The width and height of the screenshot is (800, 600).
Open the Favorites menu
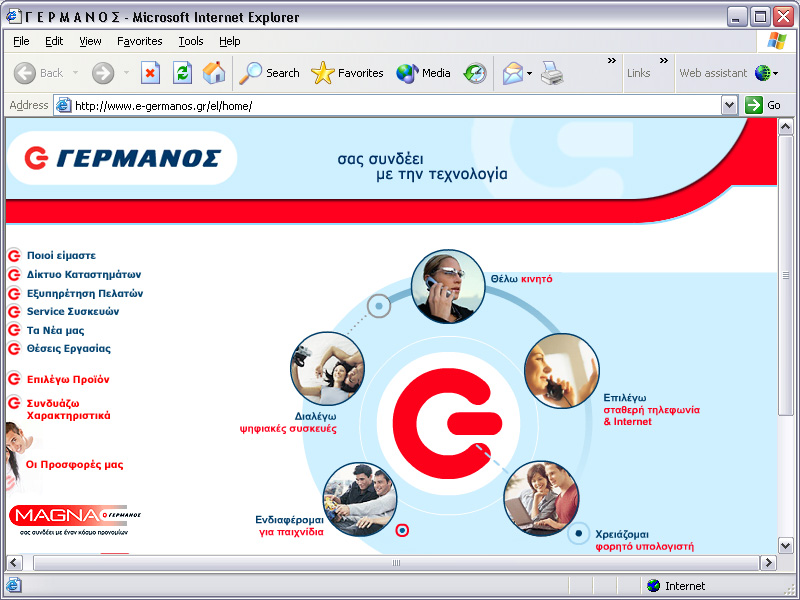tap(139, 41)
